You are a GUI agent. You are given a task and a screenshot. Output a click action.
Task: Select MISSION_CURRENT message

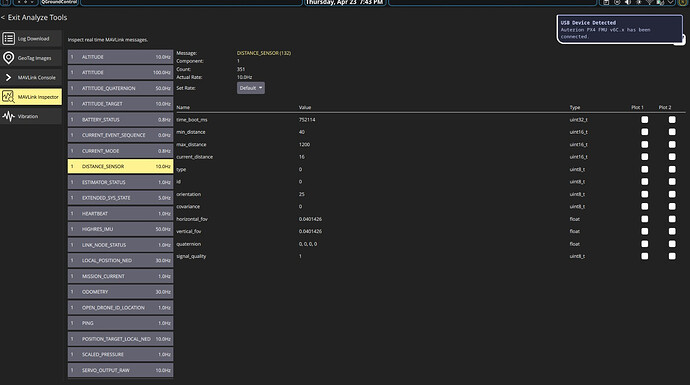point(120,276)
